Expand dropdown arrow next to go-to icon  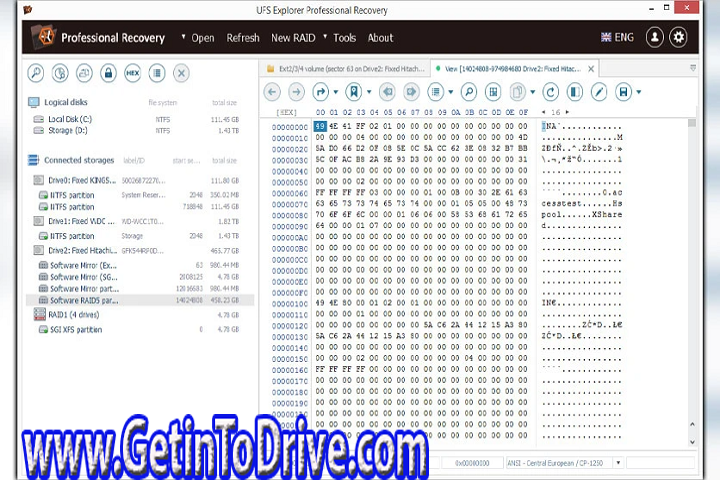pyautogui.click(x=336, y=92)
